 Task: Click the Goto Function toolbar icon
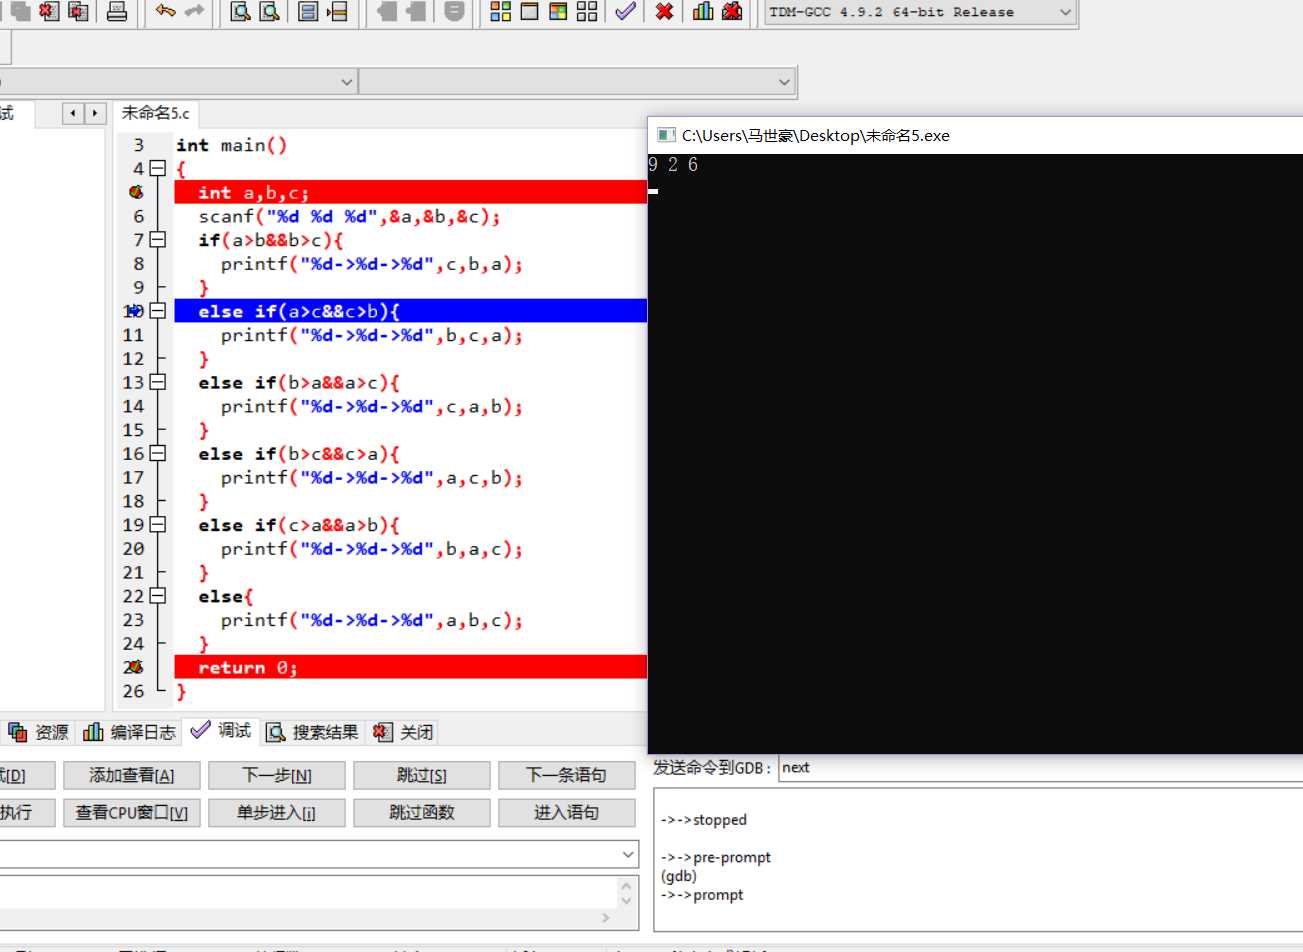click(308, 11)
